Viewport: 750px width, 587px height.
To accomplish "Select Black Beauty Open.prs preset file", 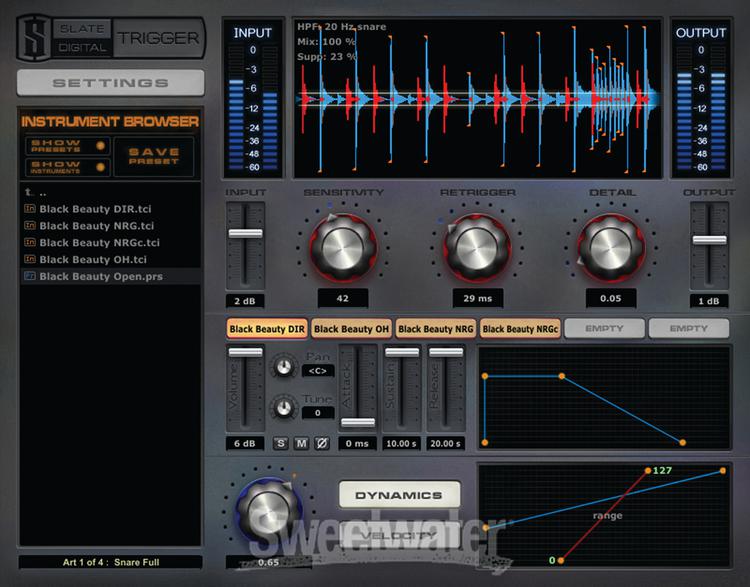I will tap(100, 276).
